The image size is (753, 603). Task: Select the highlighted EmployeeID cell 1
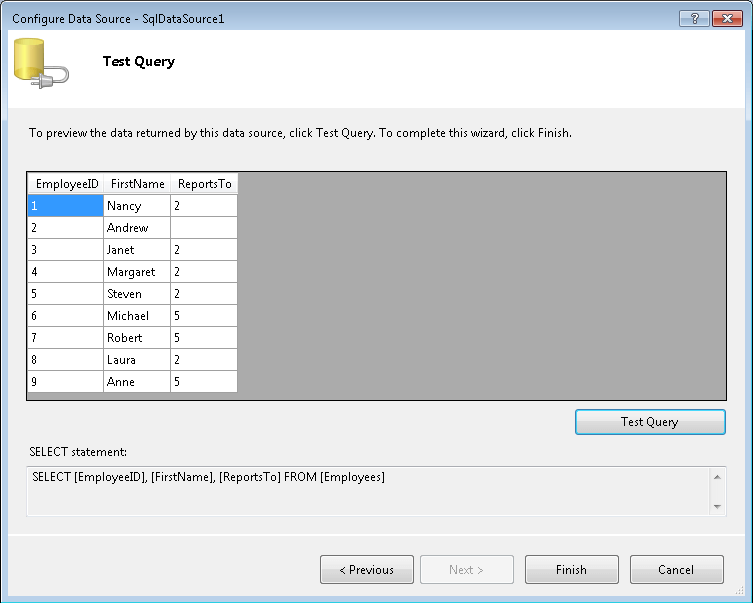click(x=66, y=205)
